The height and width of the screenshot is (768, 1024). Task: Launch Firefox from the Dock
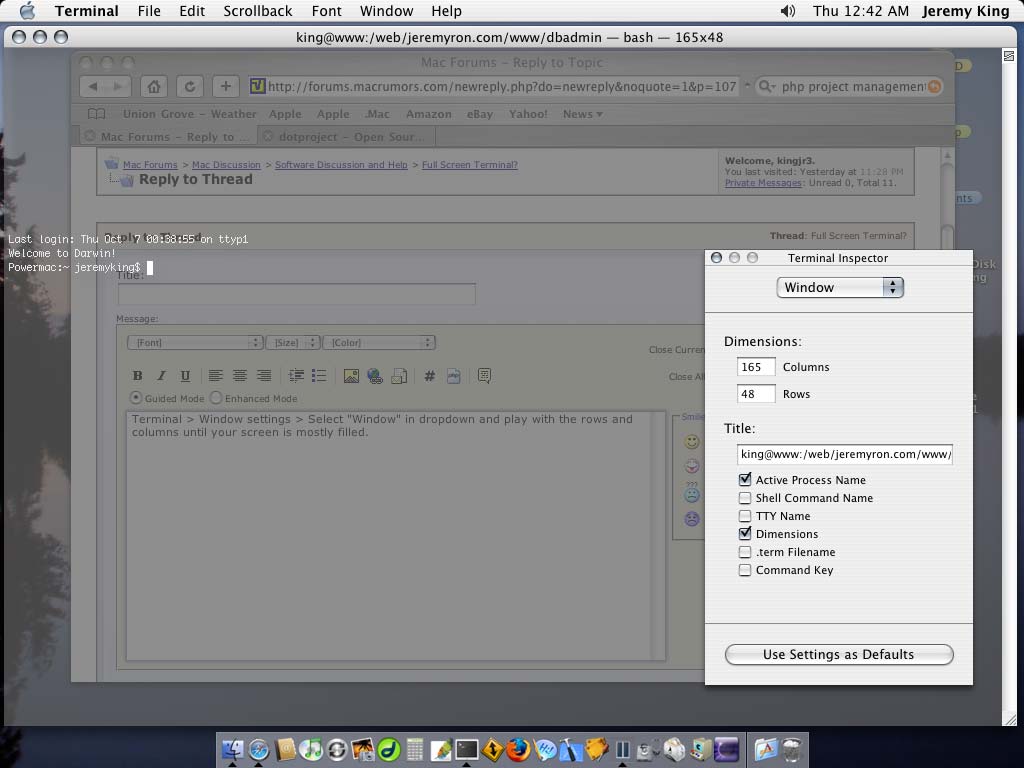pos(519,749)
